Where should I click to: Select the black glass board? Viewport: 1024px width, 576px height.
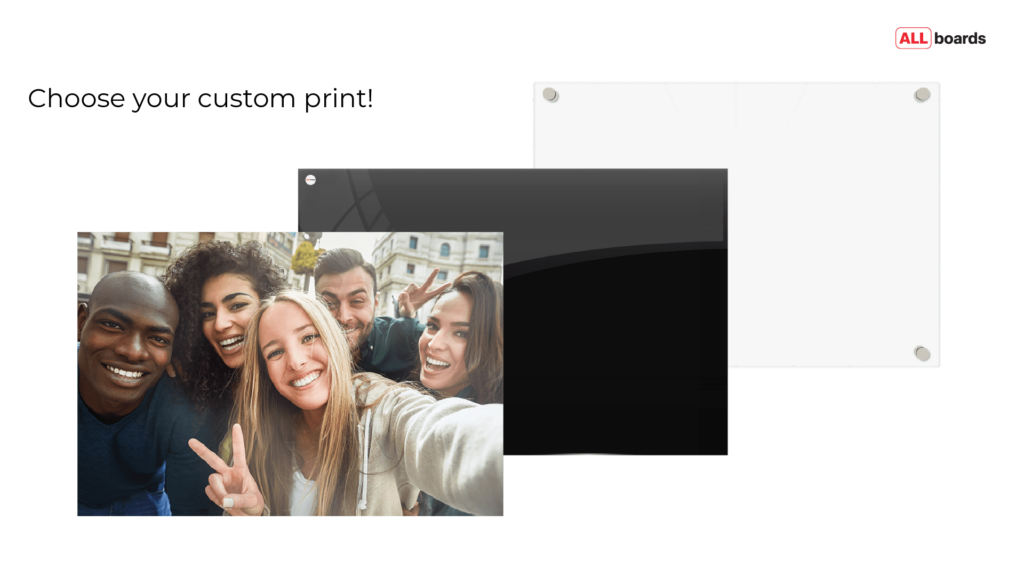tap(615, 350)
